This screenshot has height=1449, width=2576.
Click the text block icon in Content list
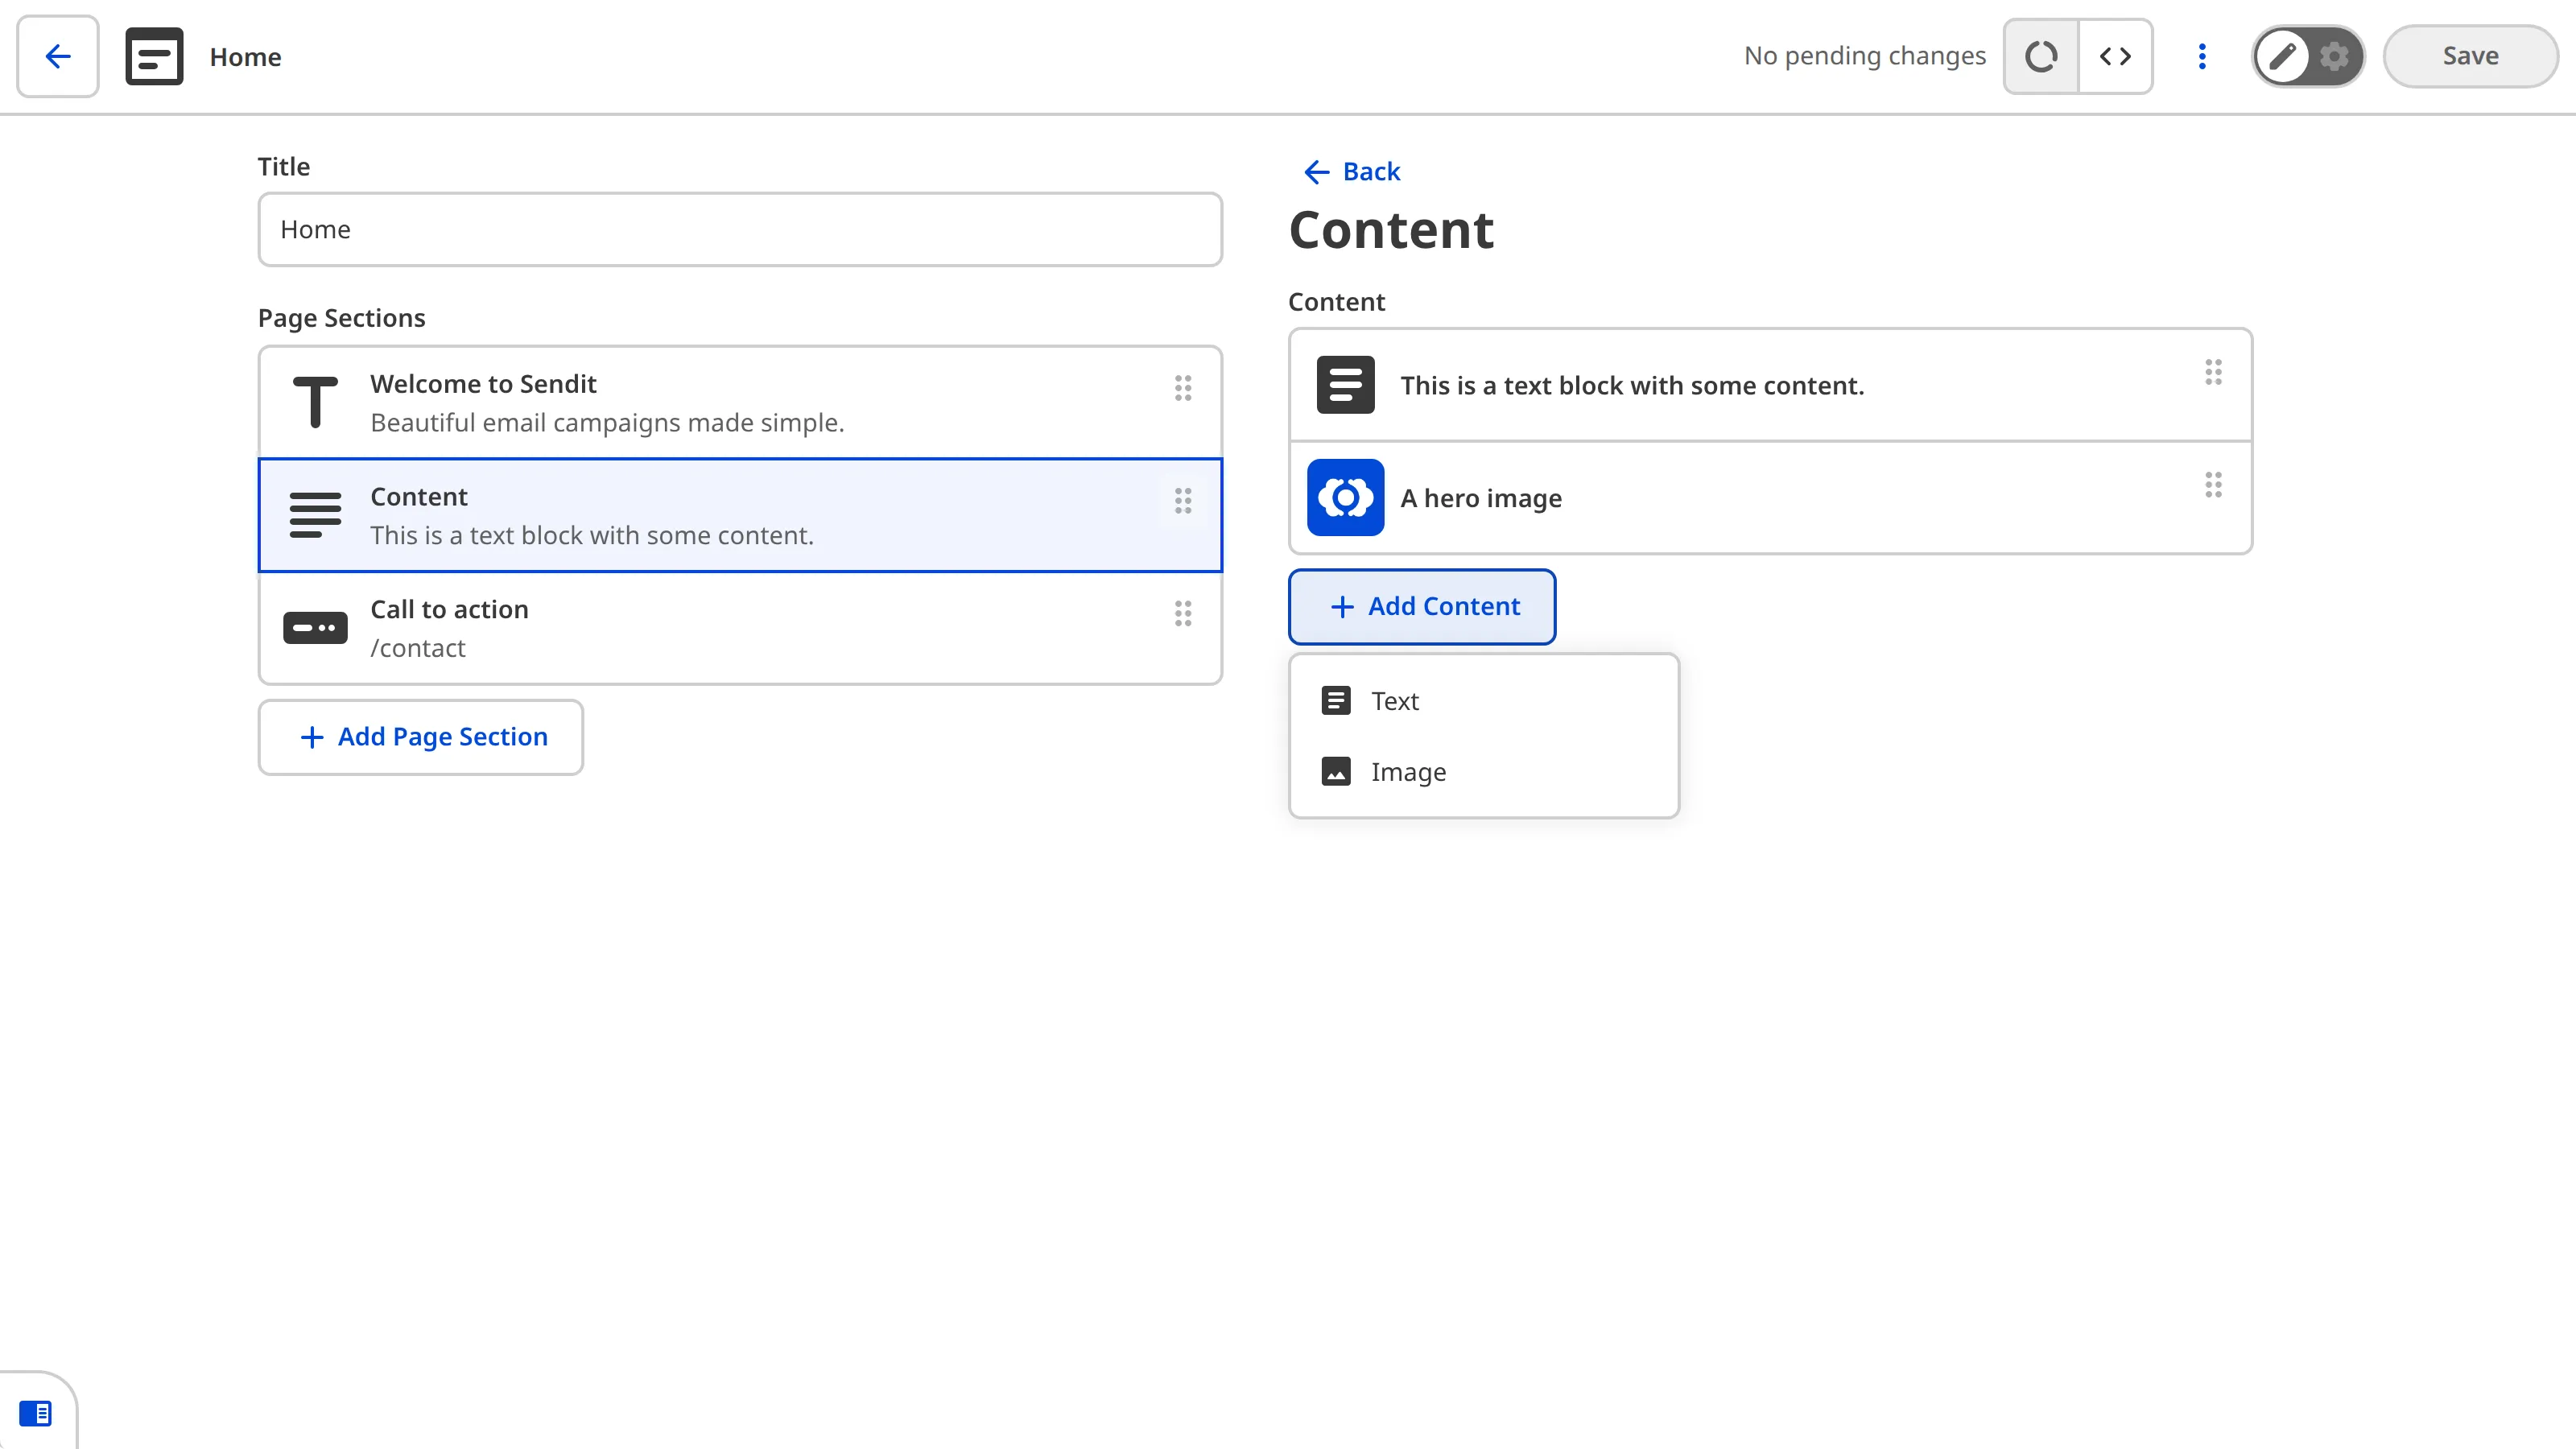[1345, 385]
